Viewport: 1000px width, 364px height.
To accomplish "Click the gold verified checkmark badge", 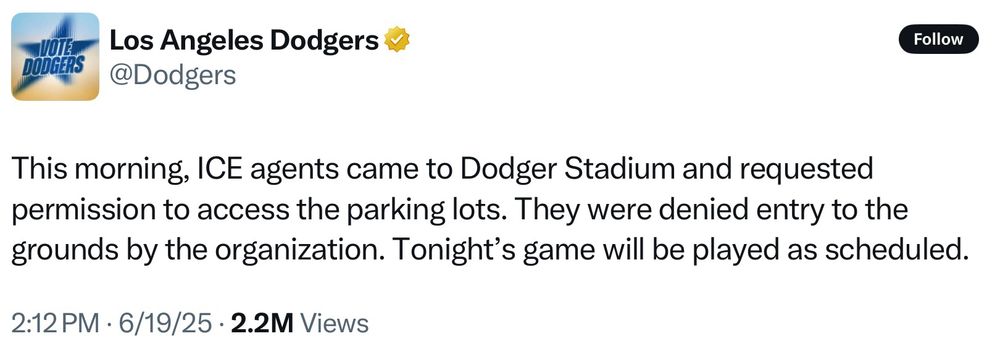I will click(397, 41).
